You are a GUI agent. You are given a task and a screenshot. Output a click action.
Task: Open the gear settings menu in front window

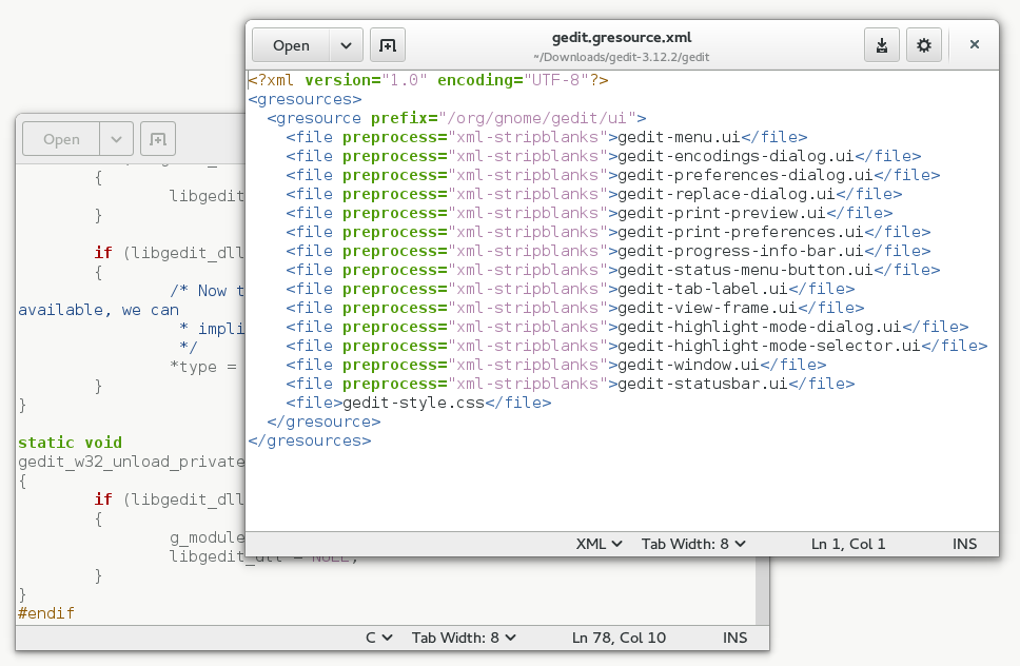tap(924, 45)
